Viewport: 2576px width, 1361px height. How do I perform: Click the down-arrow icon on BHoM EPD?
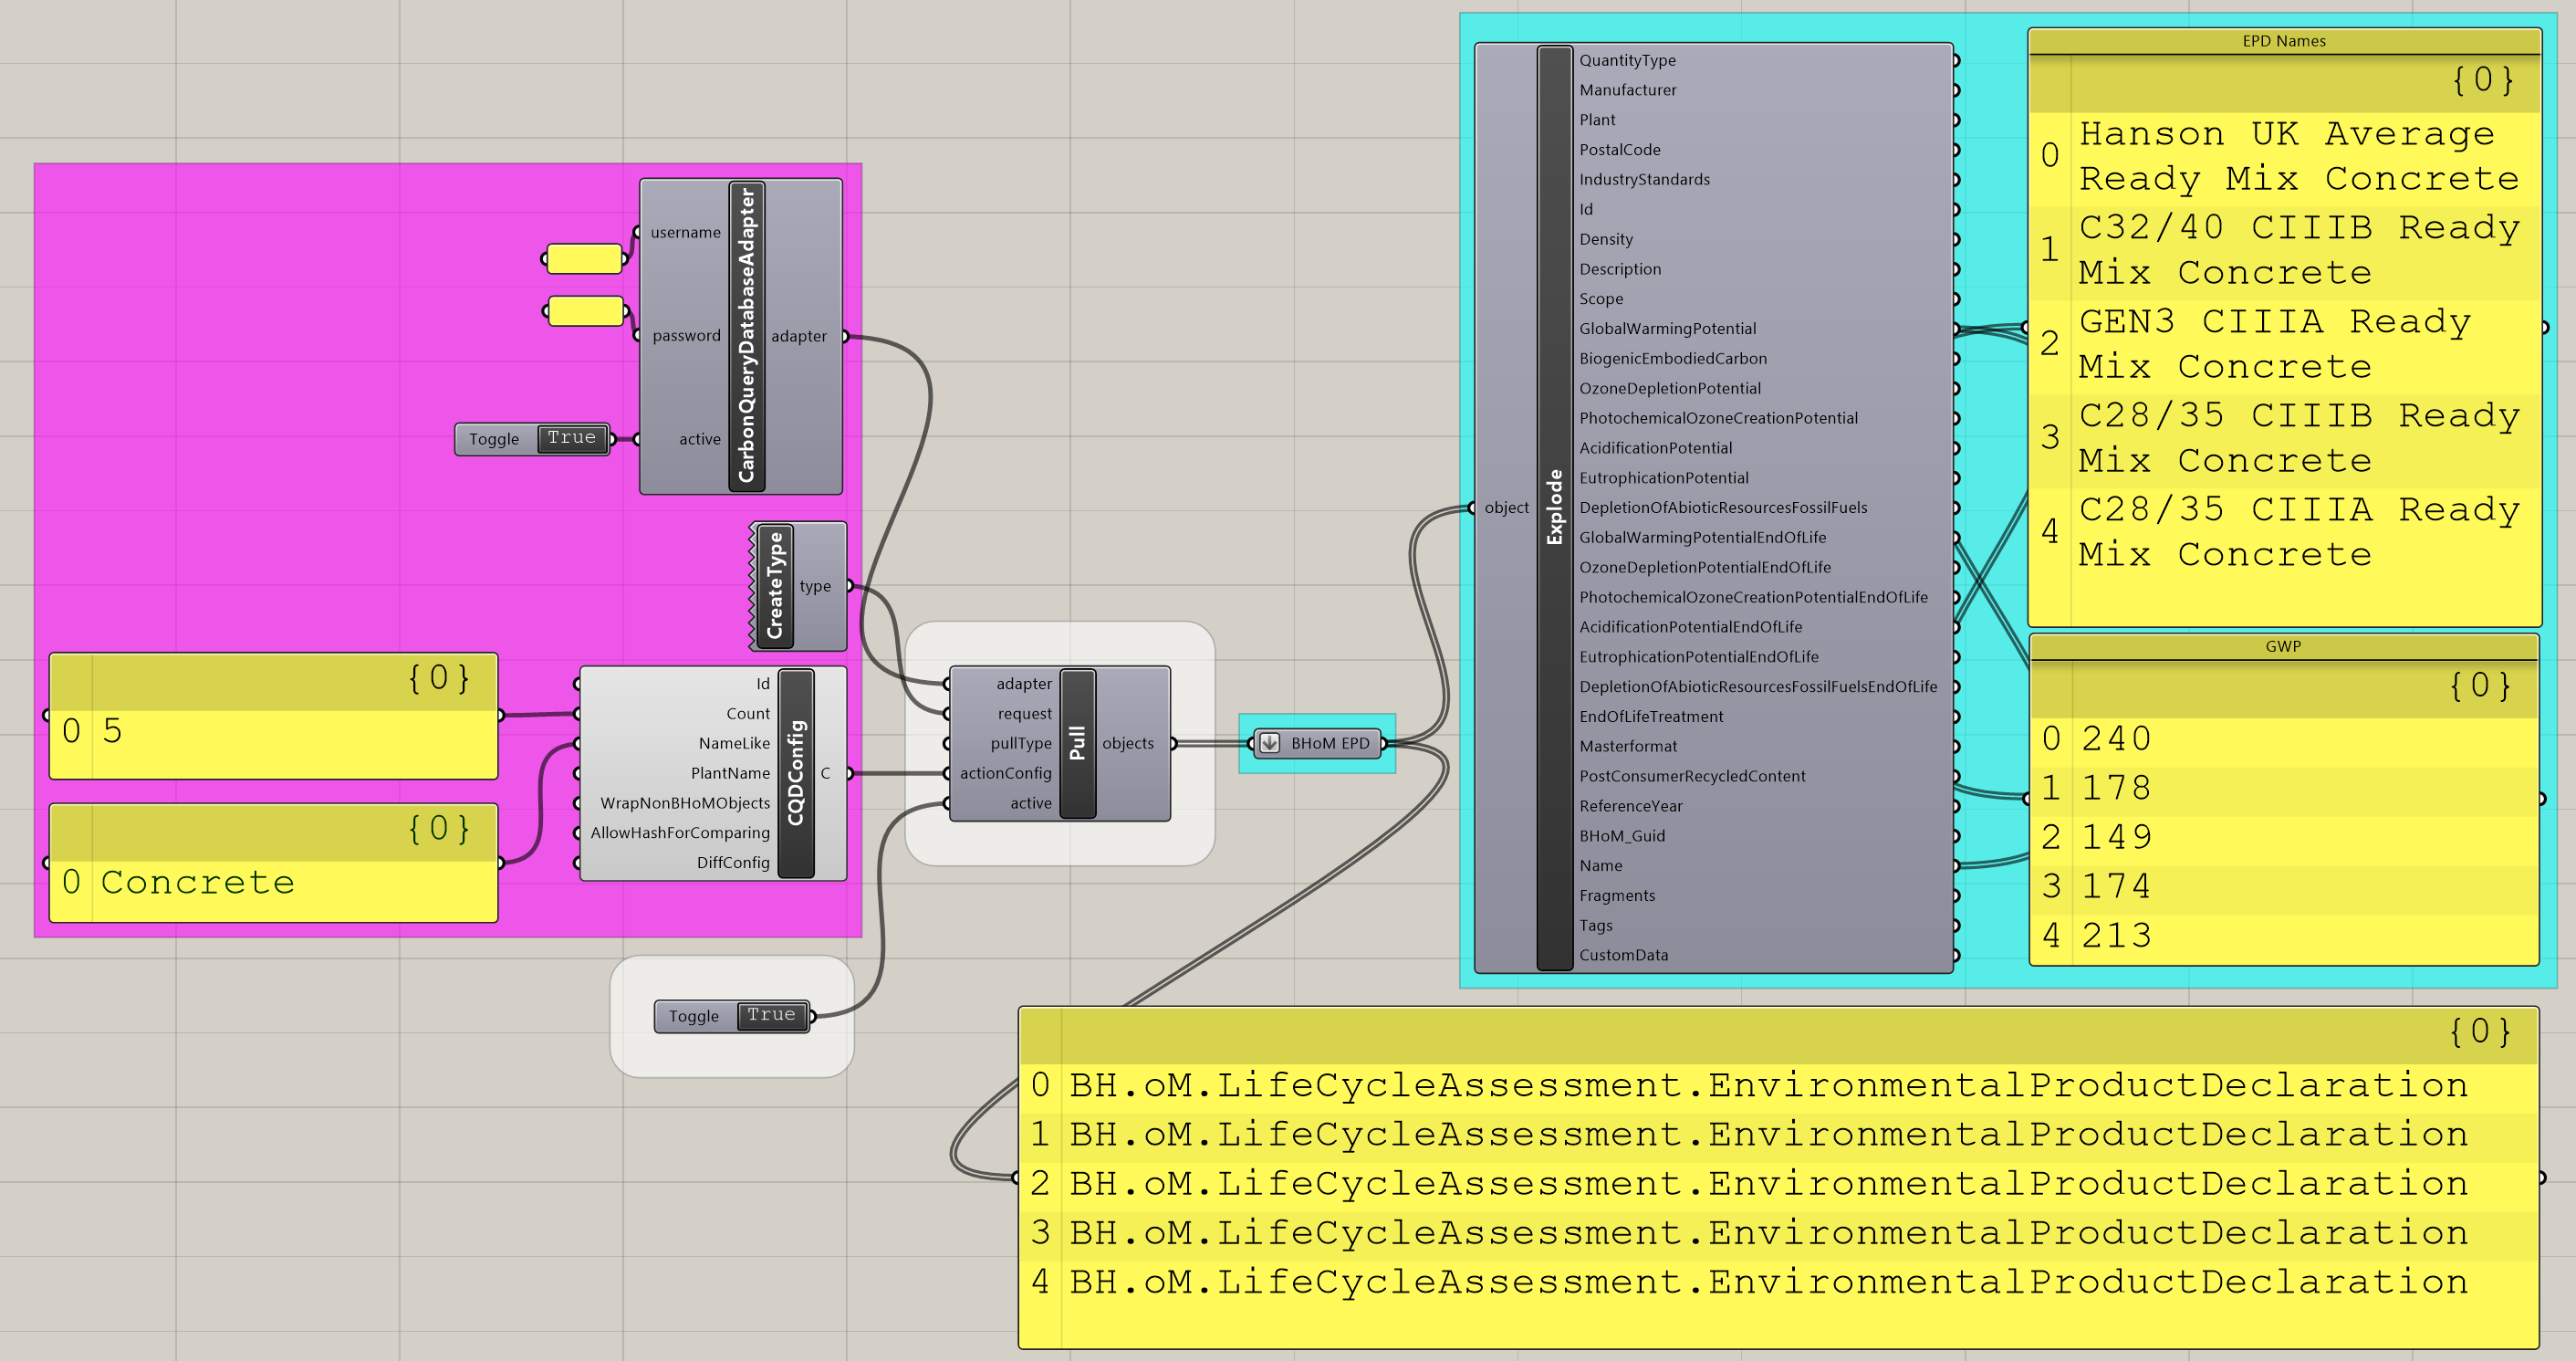1269,743
